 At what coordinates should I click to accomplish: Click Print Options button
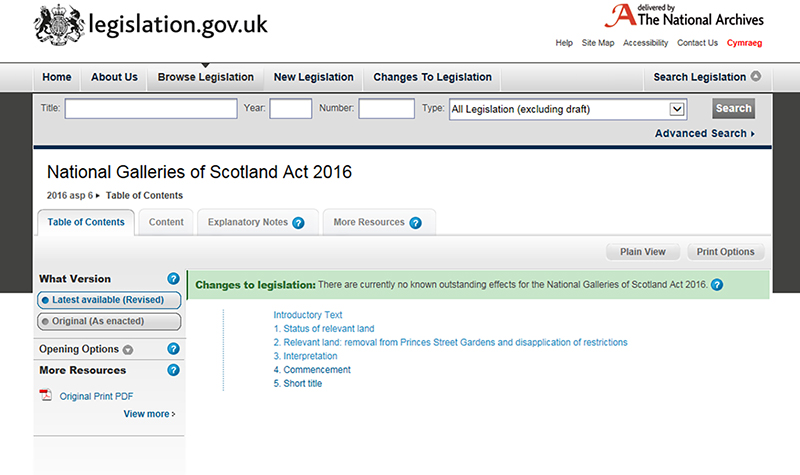(x=725, y=252)
